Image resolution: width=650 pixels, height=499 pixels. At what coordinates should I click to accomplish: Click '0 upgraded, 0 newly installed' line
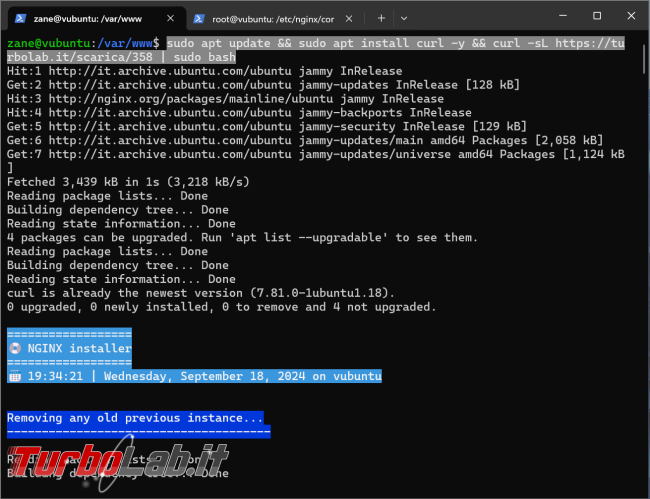[x=222, y=307]
